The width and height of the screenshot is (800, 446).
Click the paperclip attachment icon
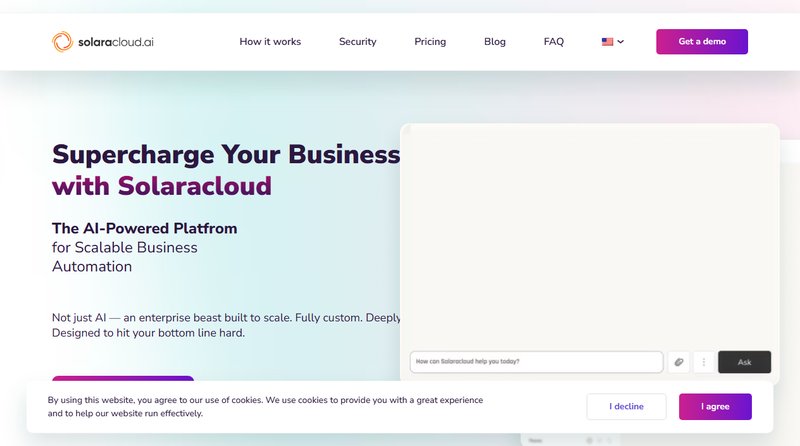[x=678, y=362]
